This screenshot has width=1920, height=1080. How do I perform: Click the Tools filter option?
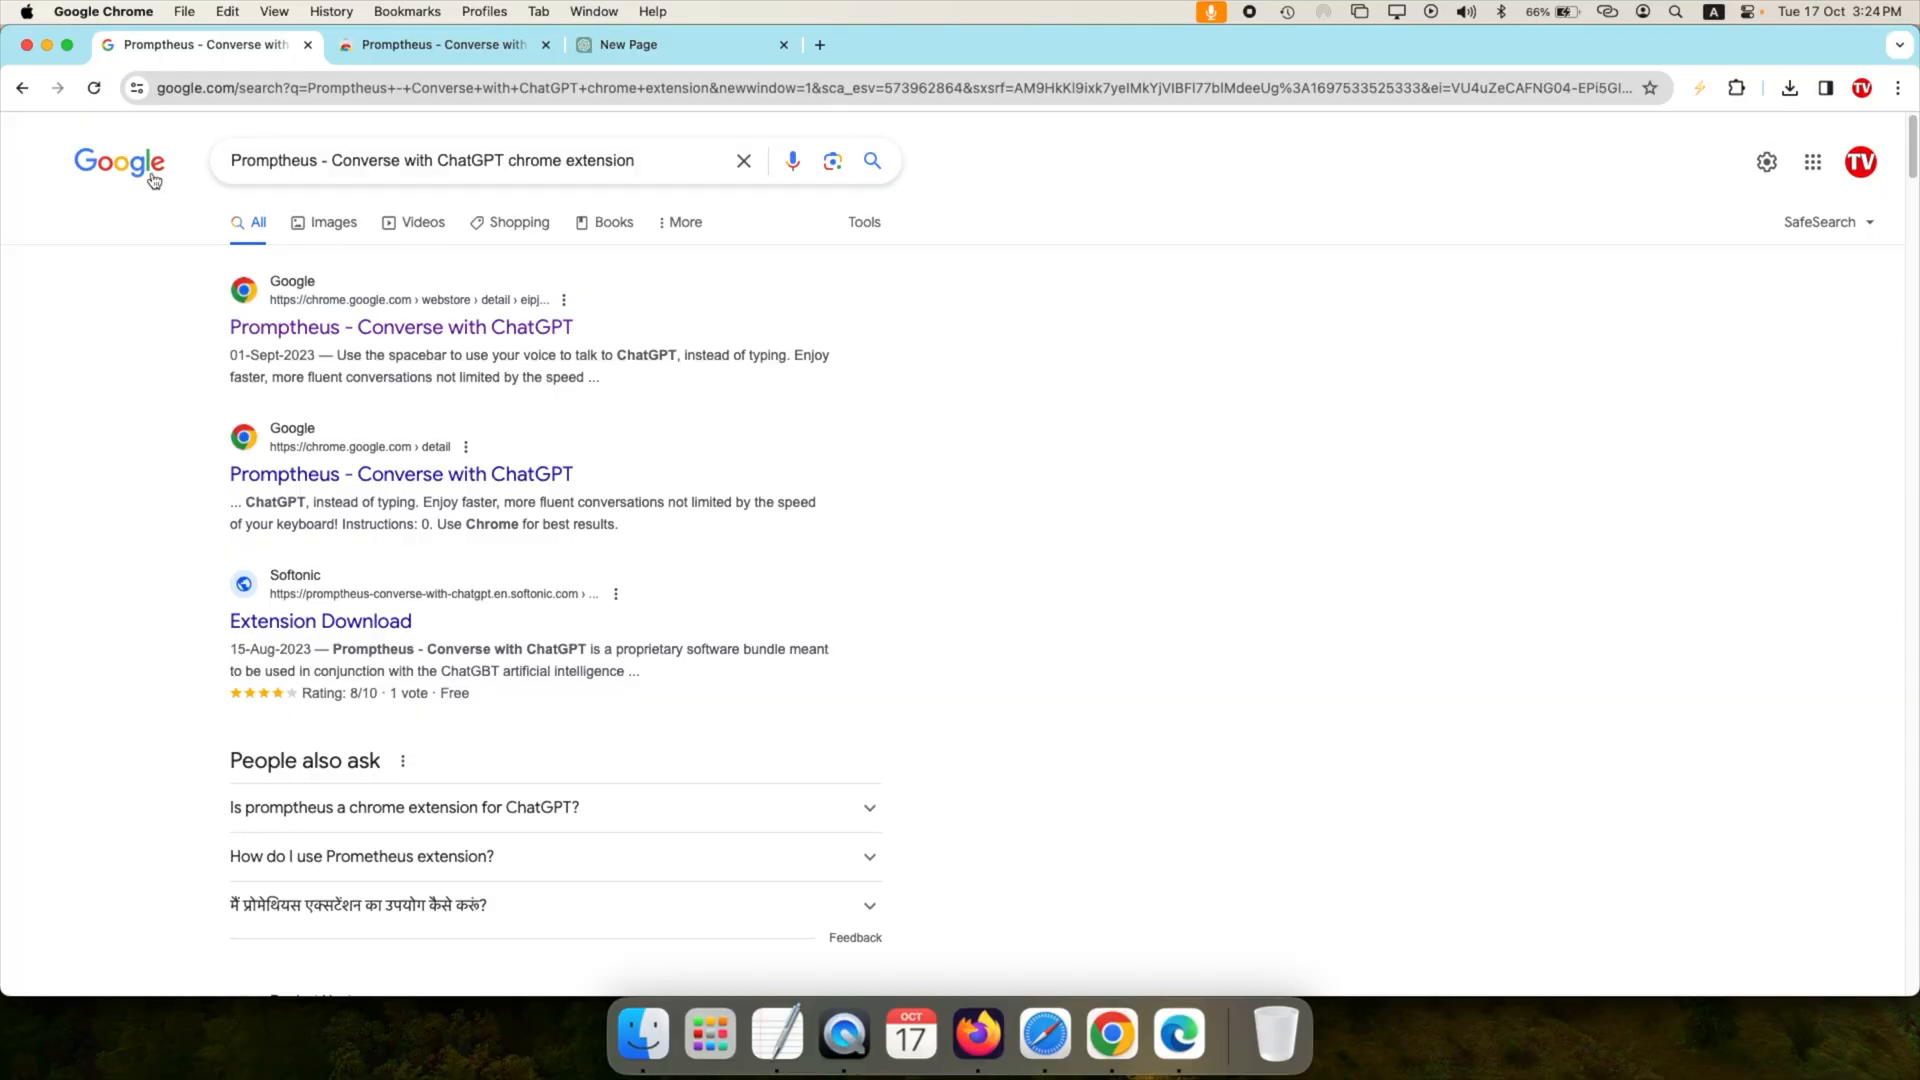point(864,222)
